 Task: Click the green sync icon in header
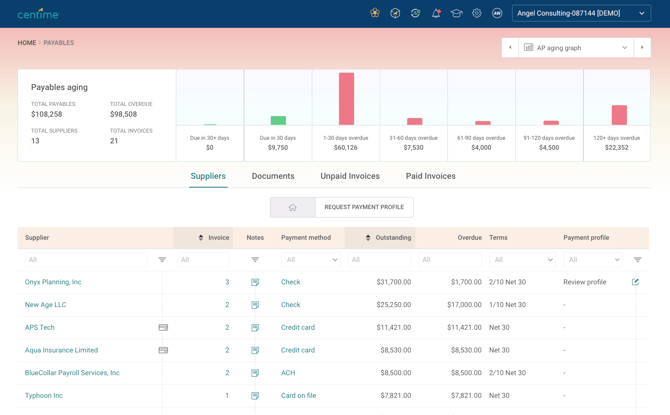click(x=415, y=13)
